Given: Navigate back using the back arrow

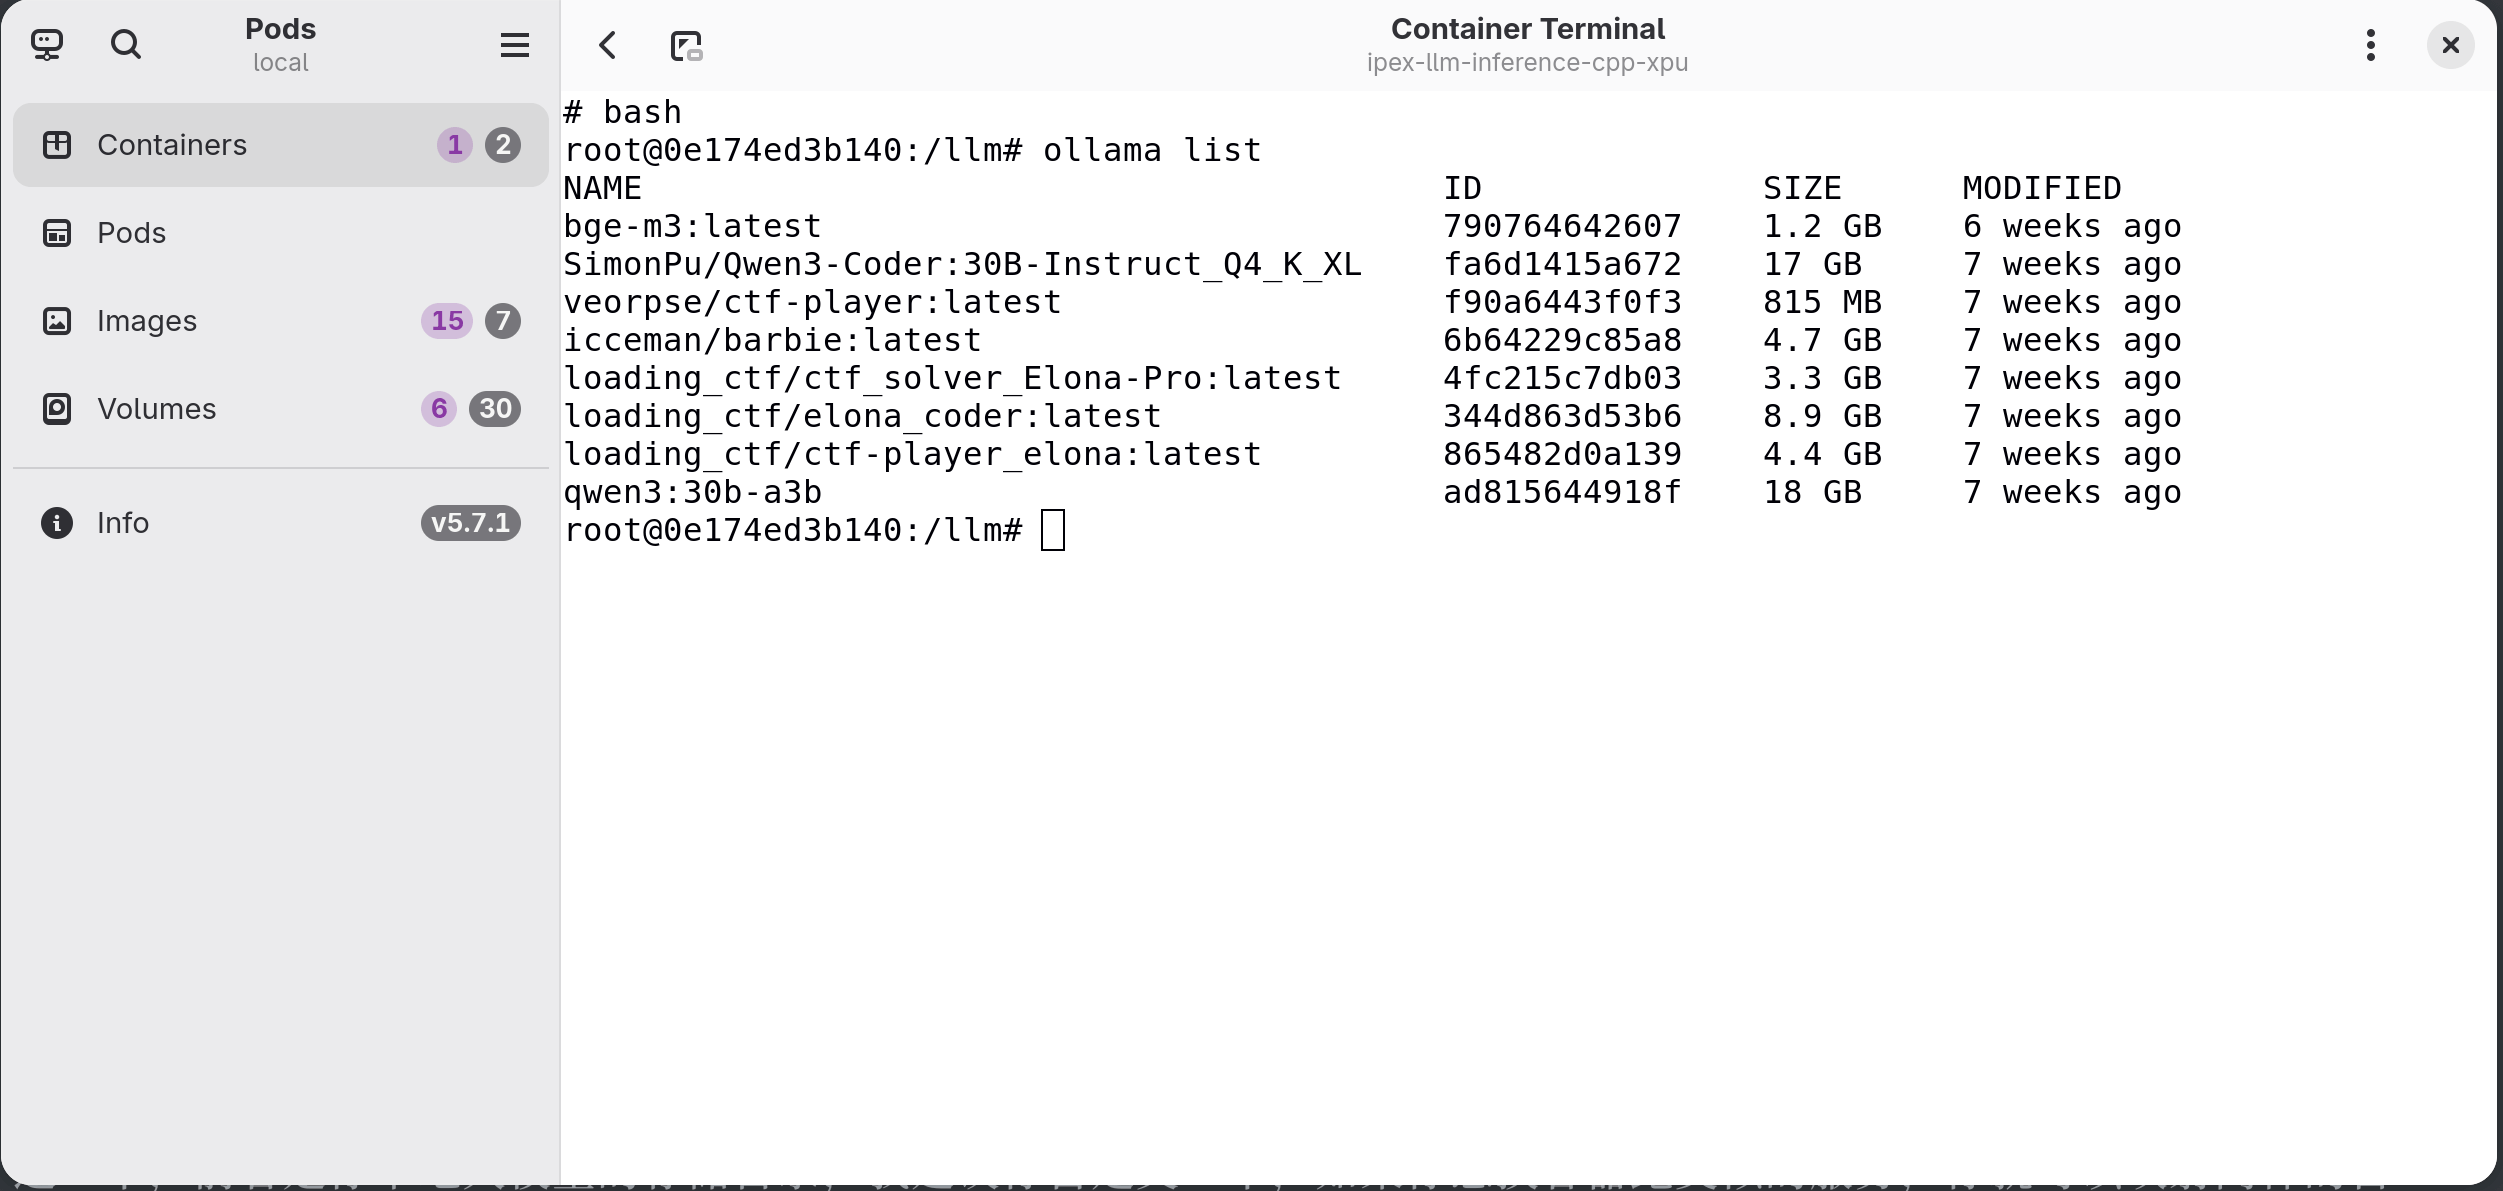Looking at the screenshot, I should (607, 45).
